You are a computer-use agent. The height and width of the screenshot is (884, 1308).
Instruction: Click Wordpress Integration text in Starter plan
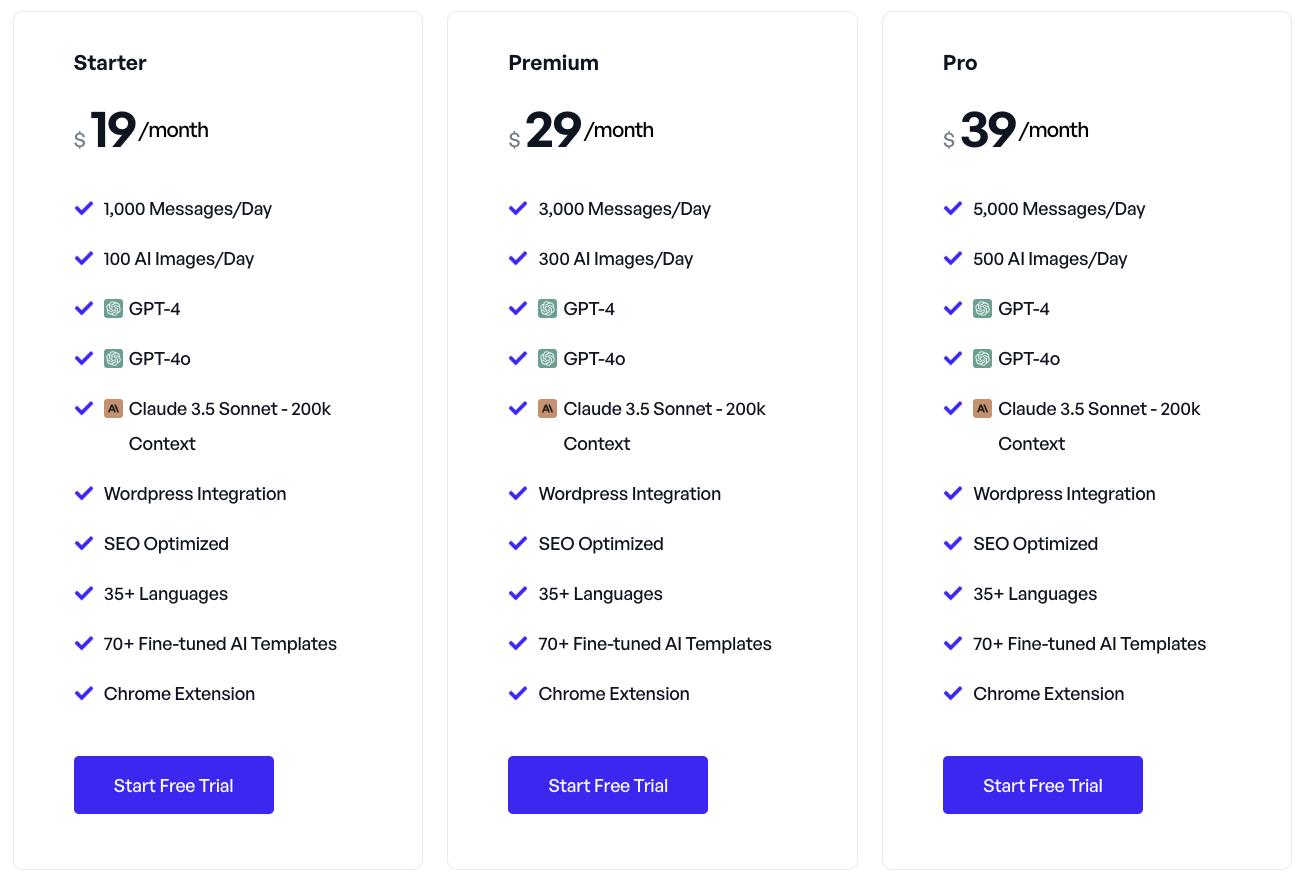(x=195, y=494)
